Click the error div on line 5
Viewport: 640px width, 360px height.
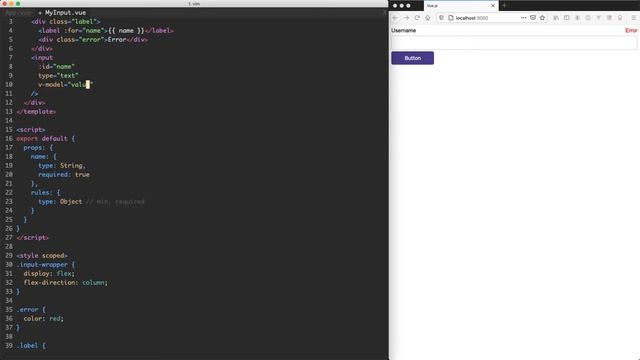pyautogui.click(x=93, y=40)
